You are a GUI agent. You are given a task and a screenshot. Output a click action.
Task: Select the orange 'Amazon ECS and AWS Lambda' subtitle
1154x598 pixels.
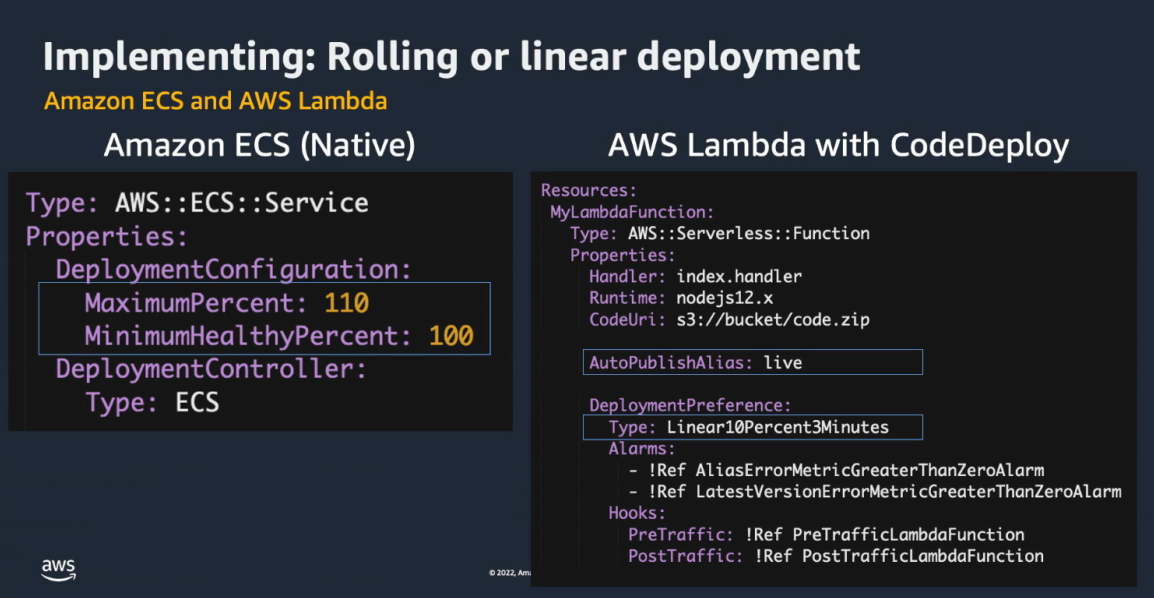(215, 102)
